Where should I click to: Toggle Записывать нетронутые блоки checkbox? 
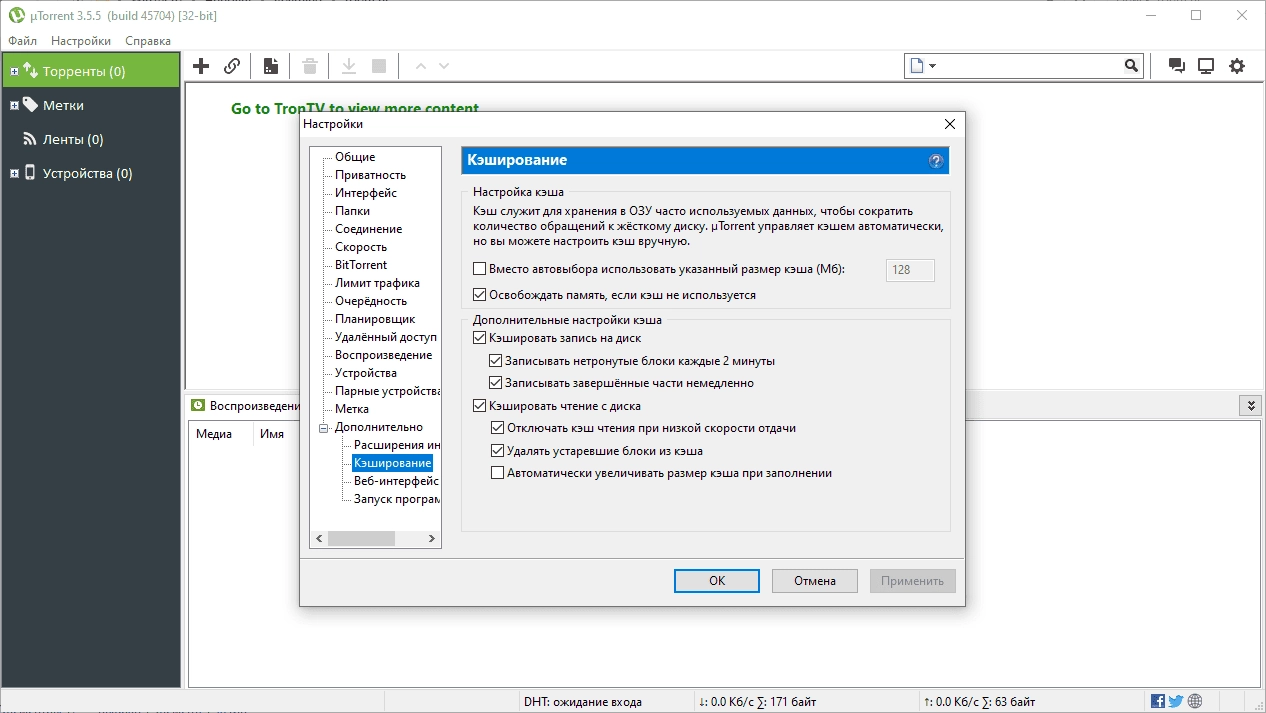pyautogui.click(x=496, y=360)
